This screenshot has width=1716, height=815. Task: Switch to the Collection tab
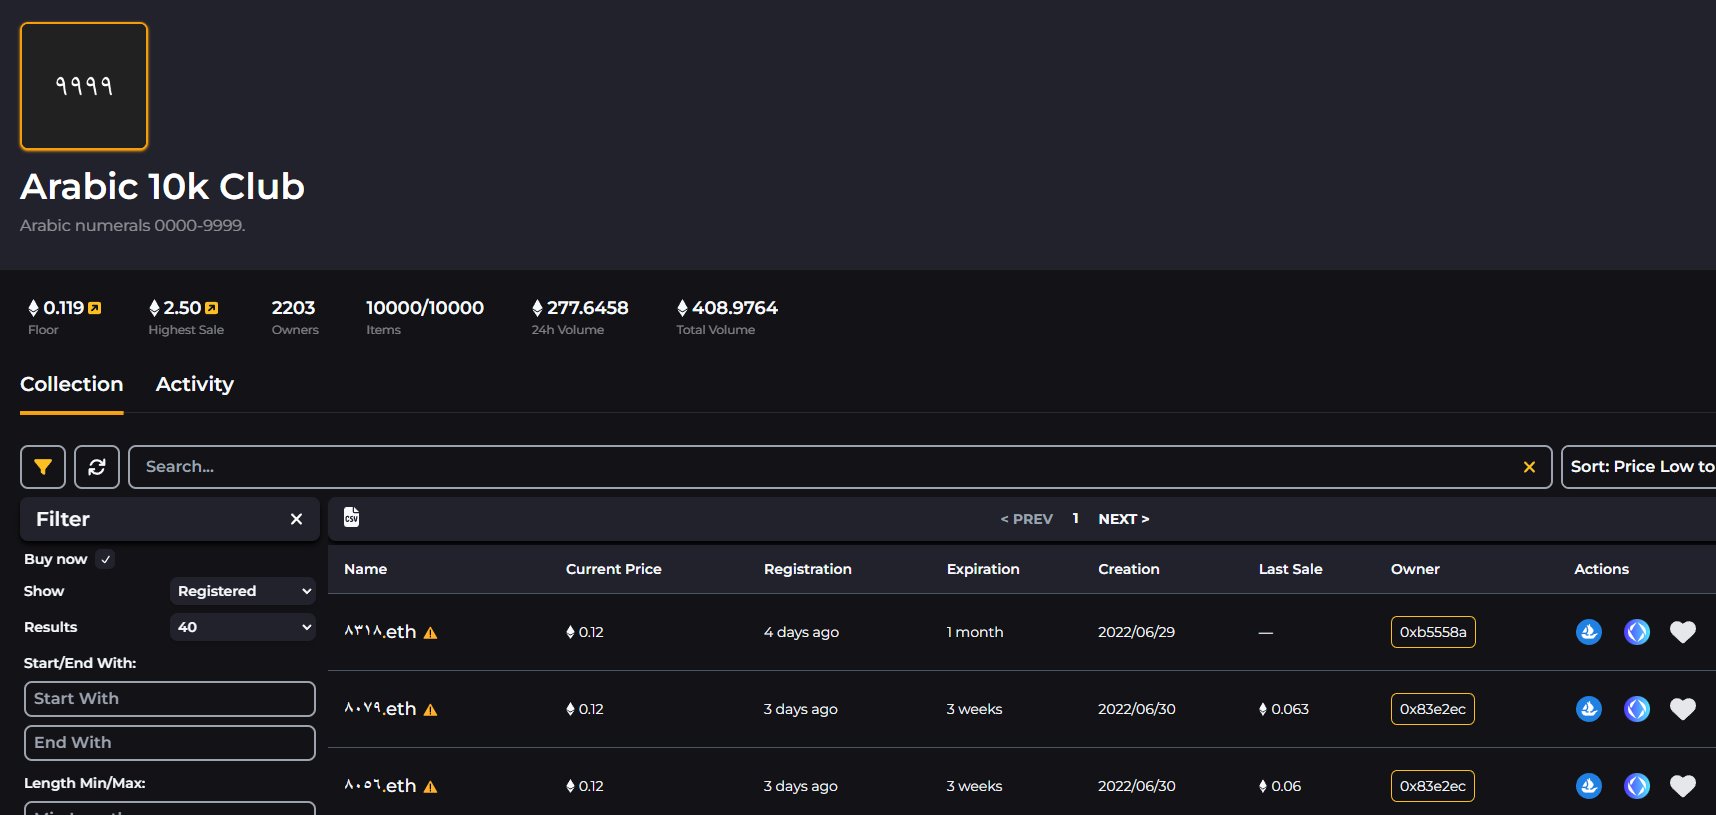(72, 384)
